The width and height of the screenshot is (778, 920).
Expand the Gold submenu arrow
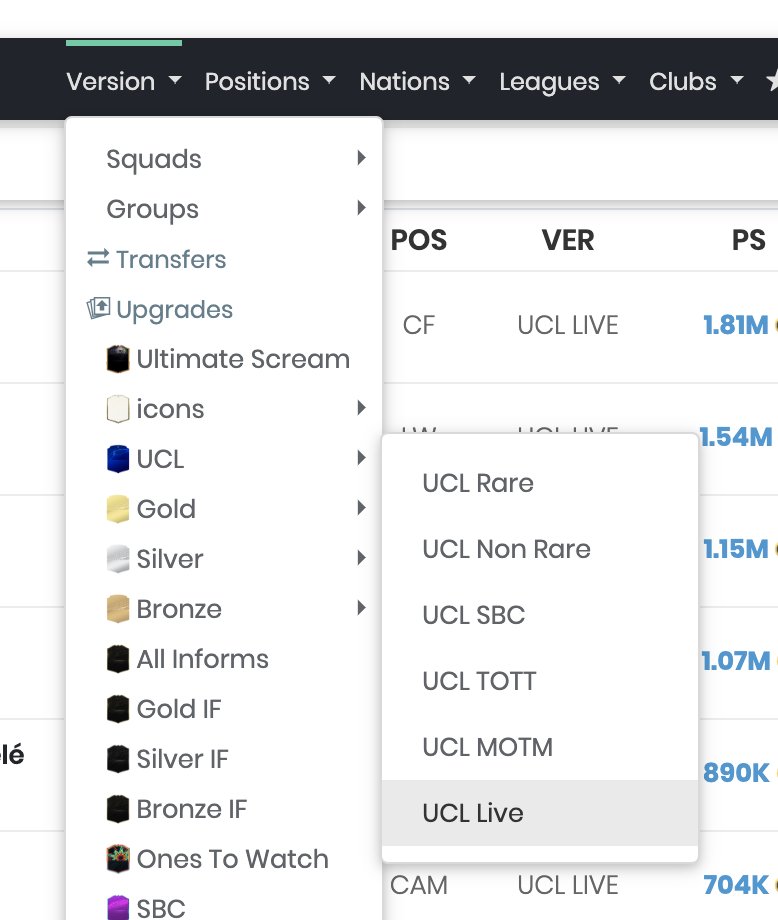(361, 508)
